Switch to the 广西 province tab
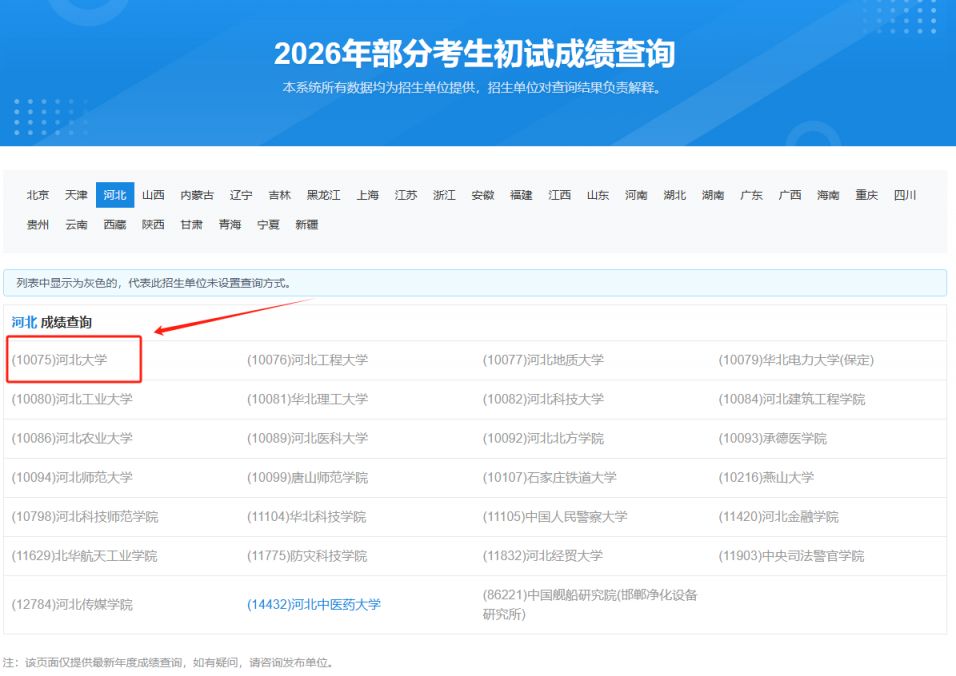This screenshot has height=676, width=956. pos(790,195)
